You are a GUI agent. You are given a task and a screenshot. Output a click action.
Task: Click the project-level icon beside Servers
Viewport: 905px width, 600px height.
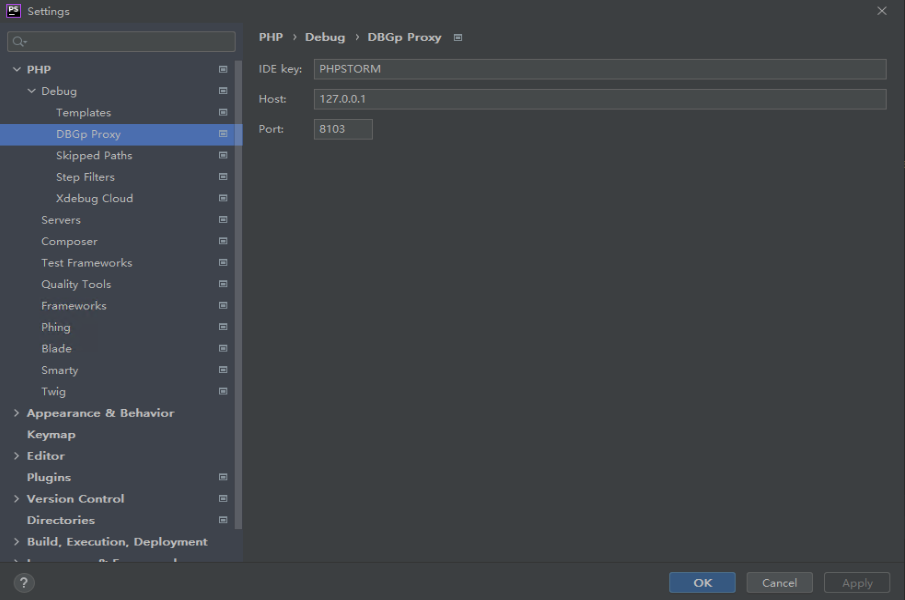click(x=223, y=220)
